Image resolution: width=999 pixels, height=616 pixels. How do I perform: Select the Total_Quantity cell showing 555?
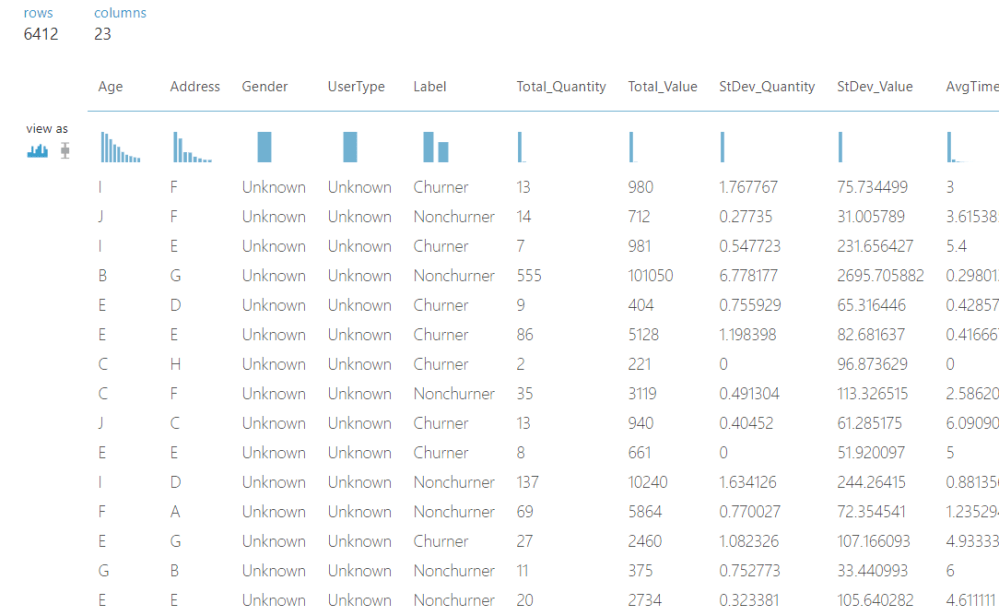coord(529,276)
